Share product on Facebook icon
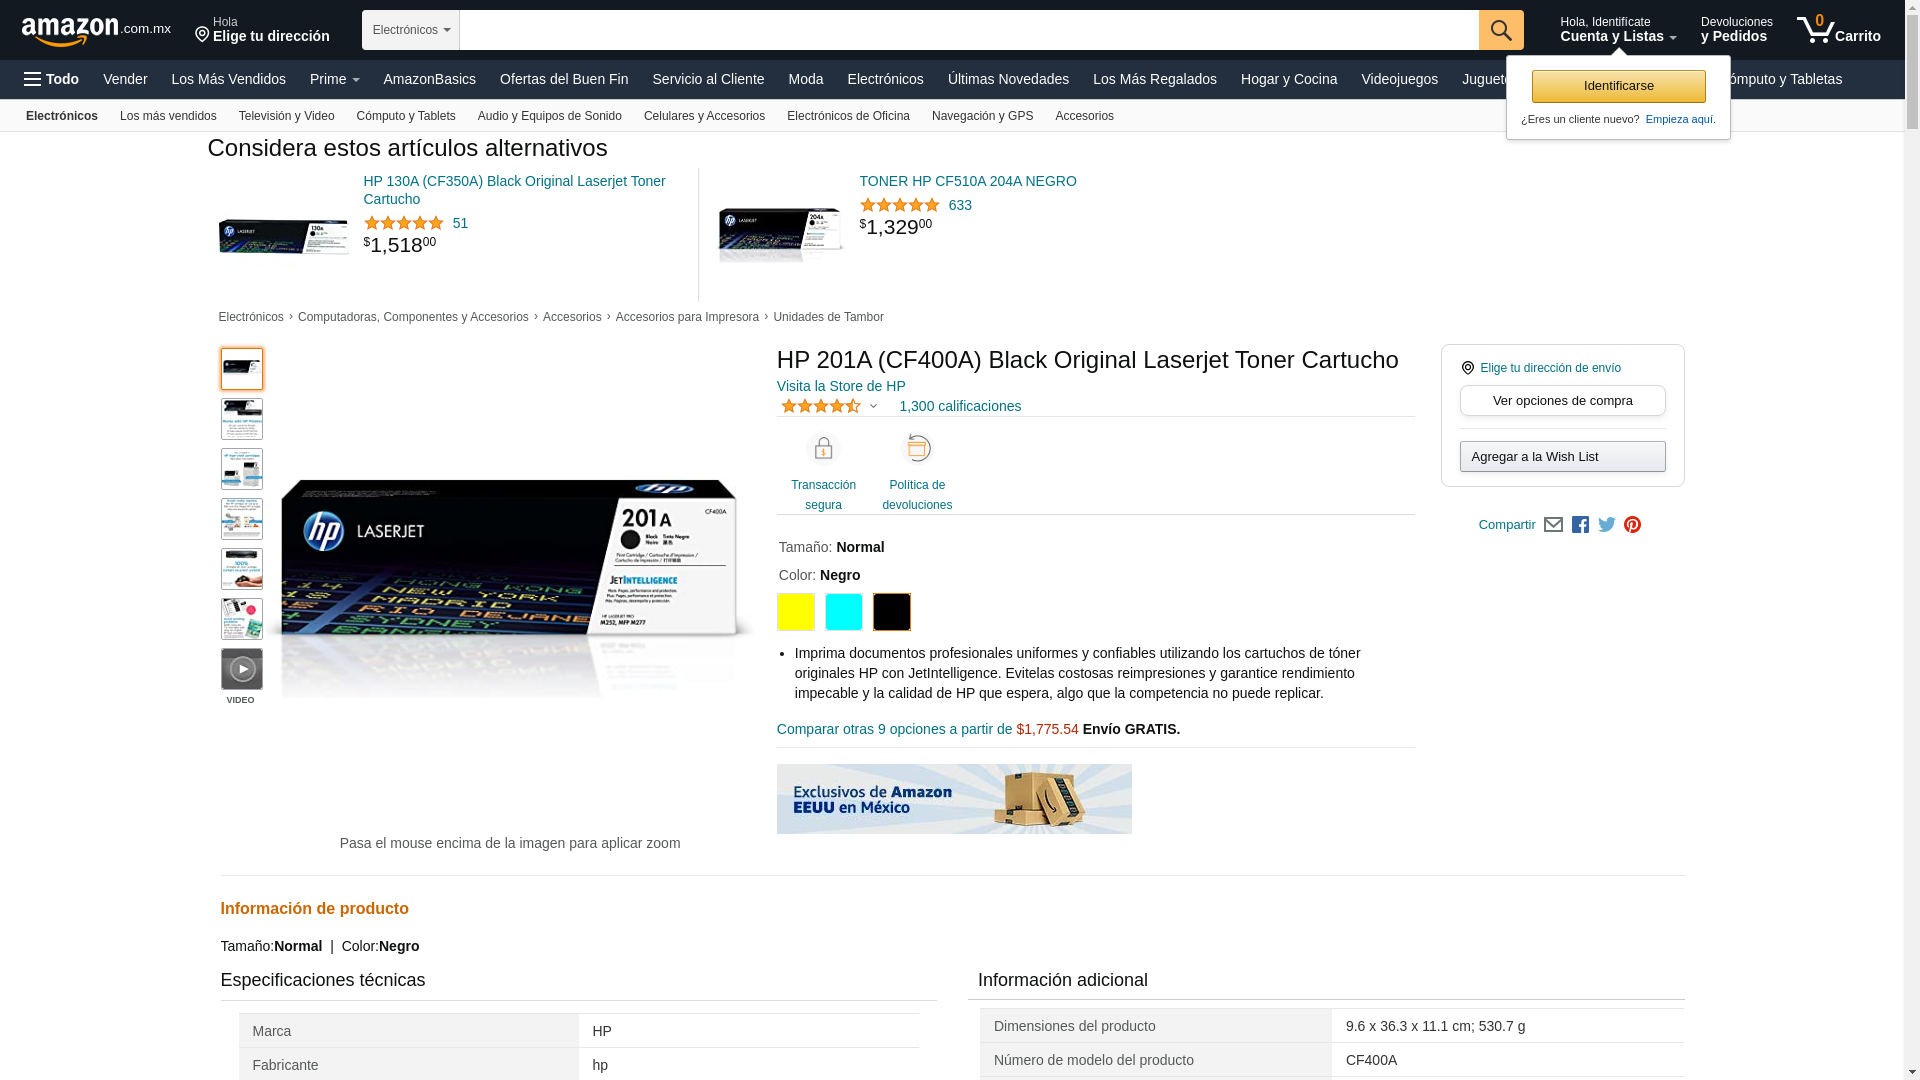The height and width of the screenshot is (1080, 1920). point(1580,525)
